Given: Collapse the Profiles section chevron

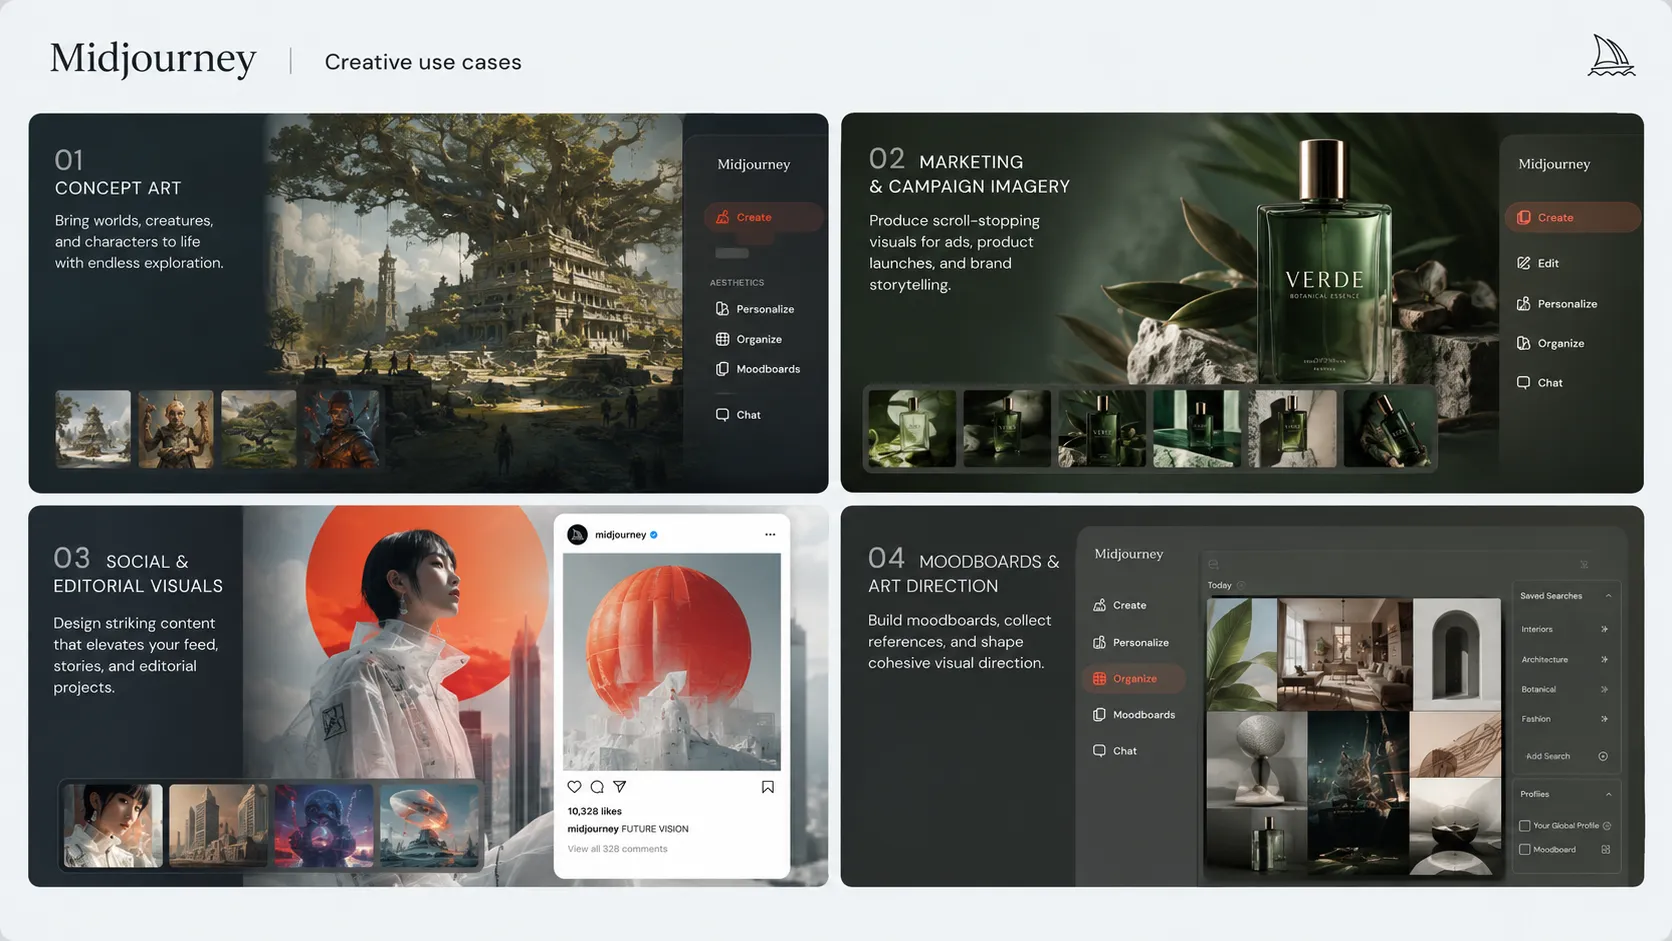Looking at the screenshot, I should pos(1608,794).
